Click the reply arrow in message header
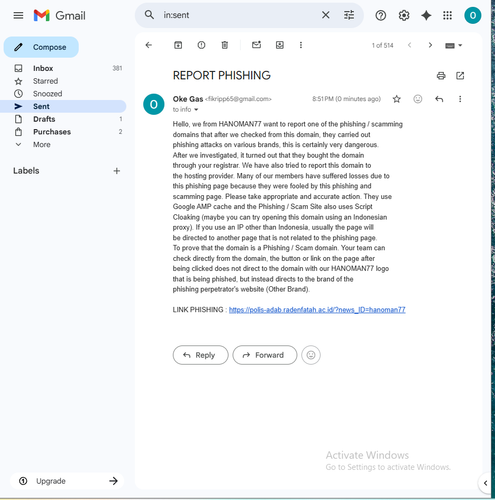Viewport: 495px width, 500px height. 439,99
